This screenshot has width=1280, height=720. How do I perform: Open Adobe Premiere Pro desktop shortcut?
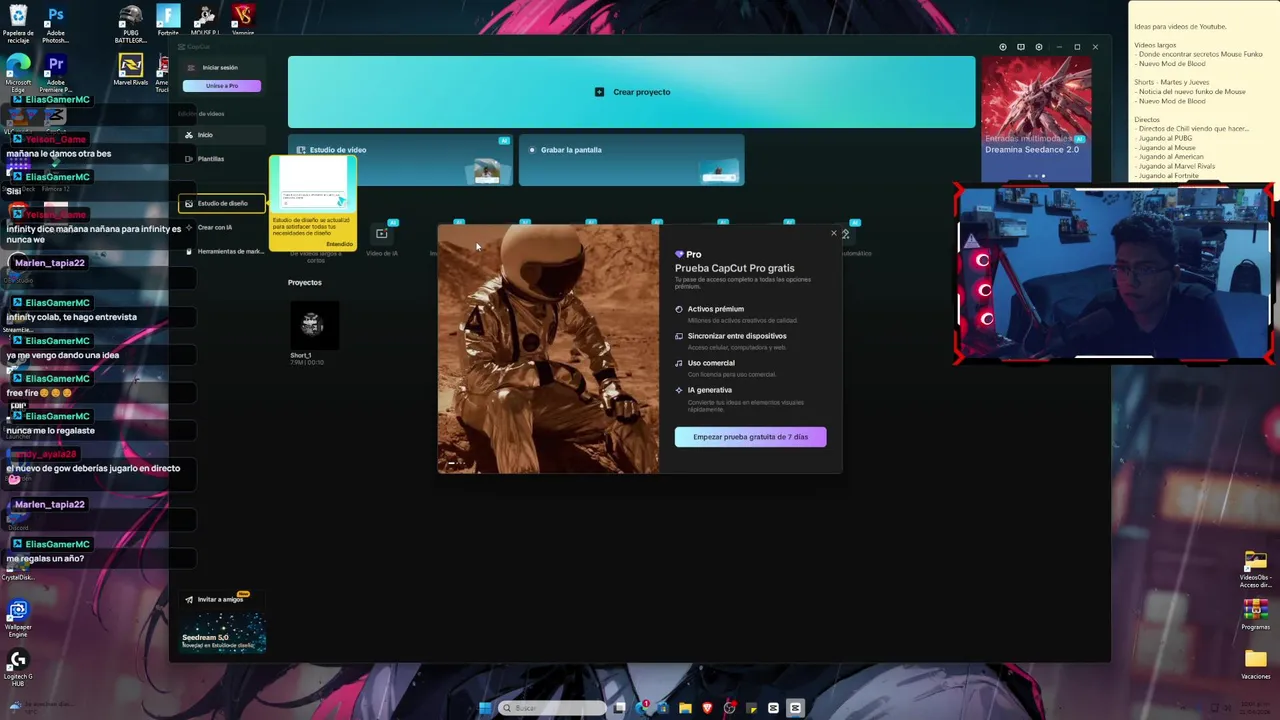coord(56,72)
